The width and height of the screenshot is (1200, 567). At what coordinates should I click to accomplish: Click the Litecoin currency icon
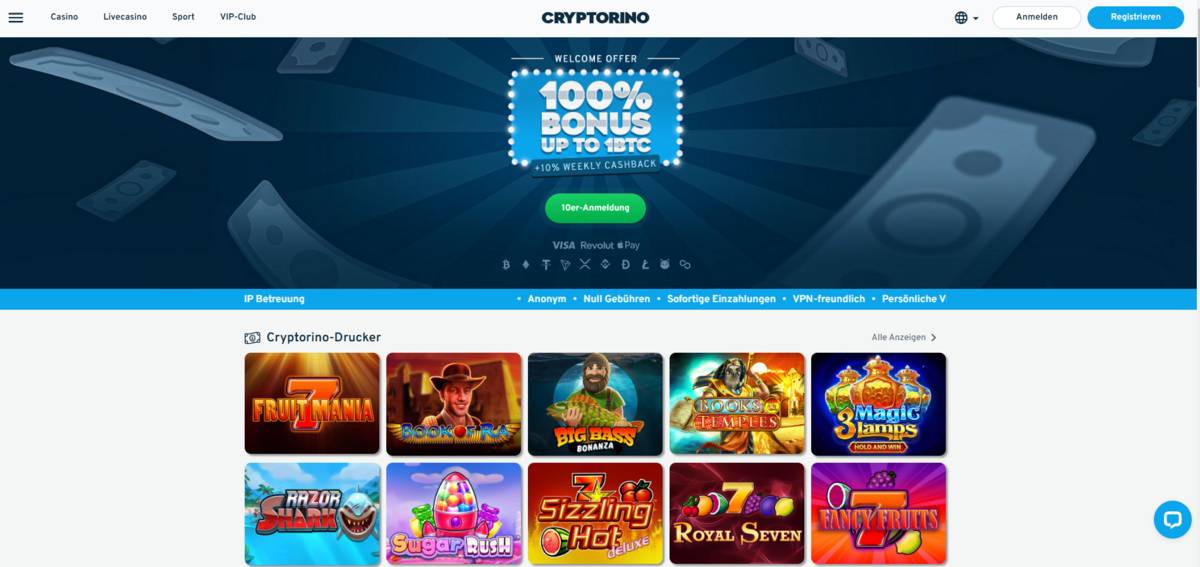click(x=645, y=265)
